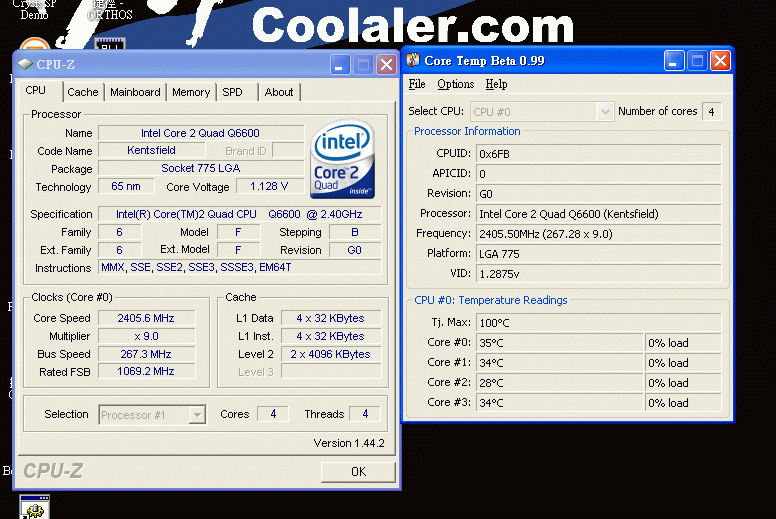Click the Socket 775 LGA package field
Viewport: 776px width, 519px height.
coord(200,168)
